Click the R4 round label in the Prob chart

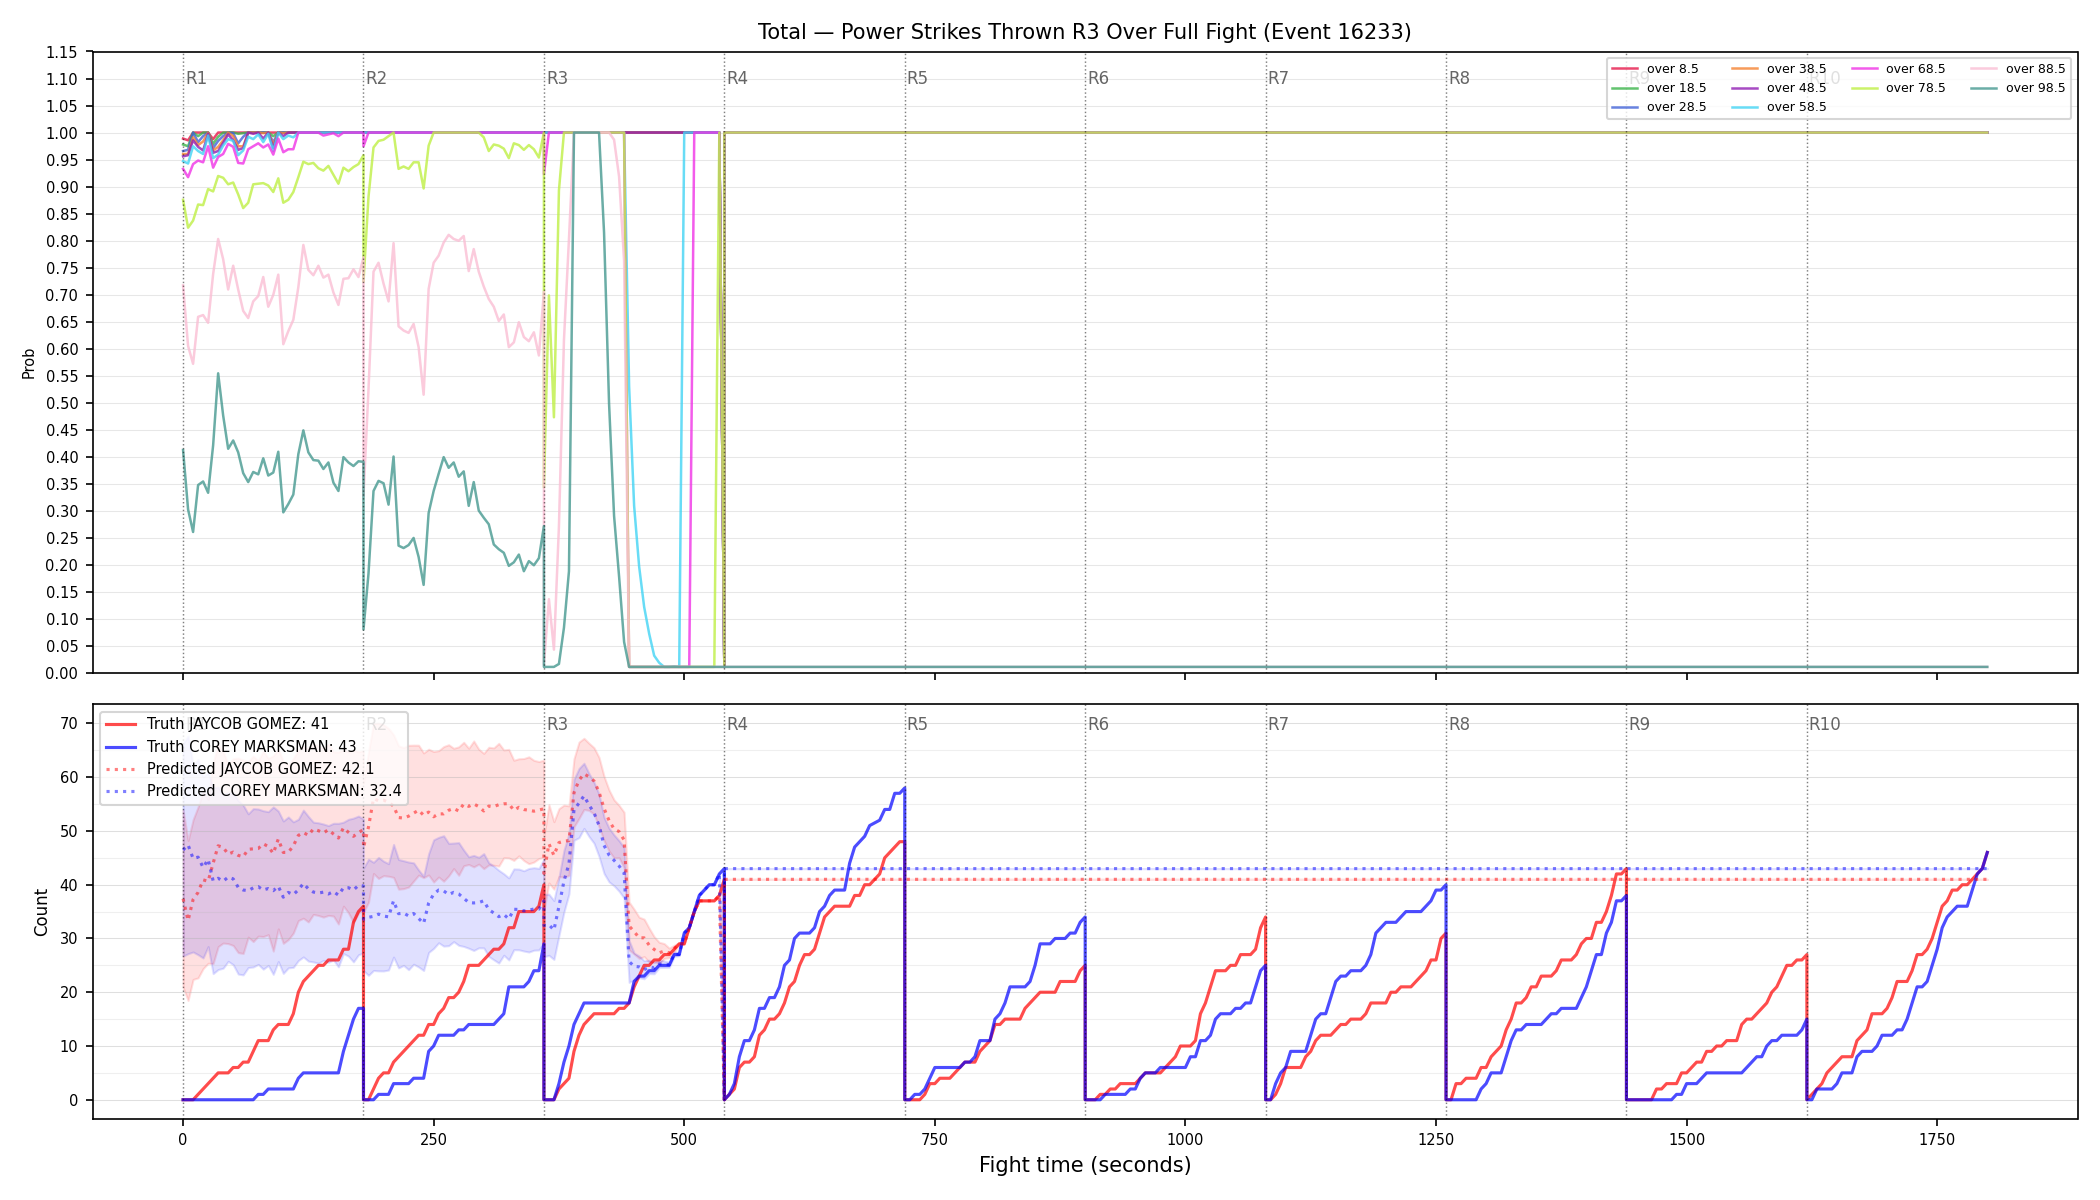737,78
